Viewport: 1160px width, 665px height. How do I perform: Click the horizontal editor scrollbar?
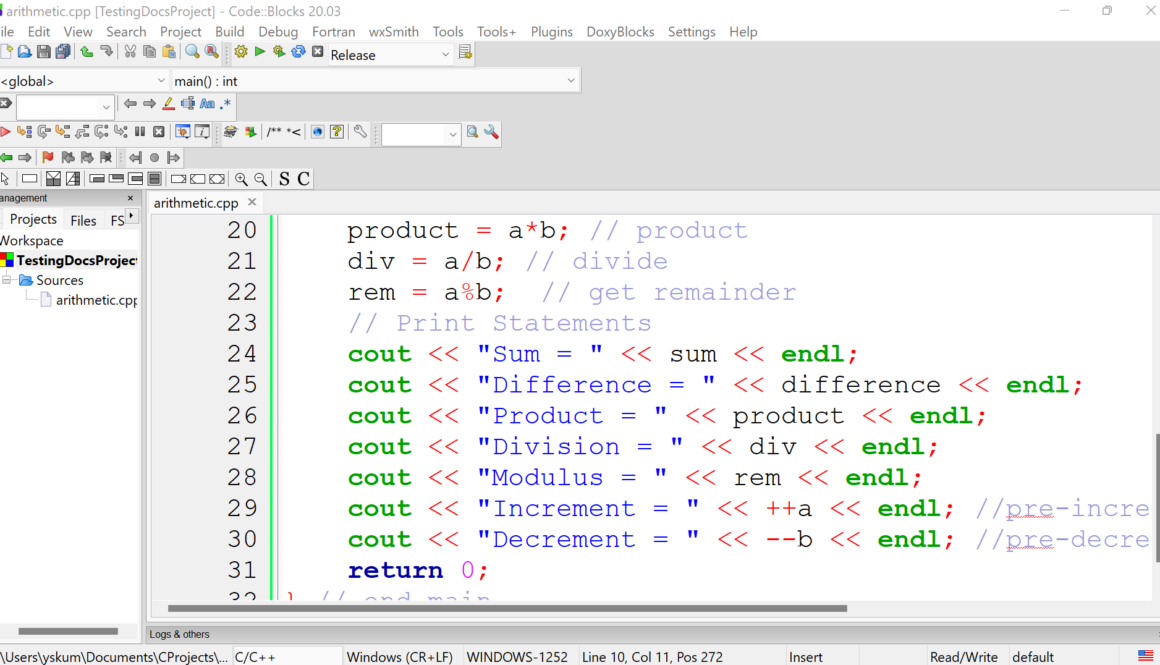click(x=500, y=607)
